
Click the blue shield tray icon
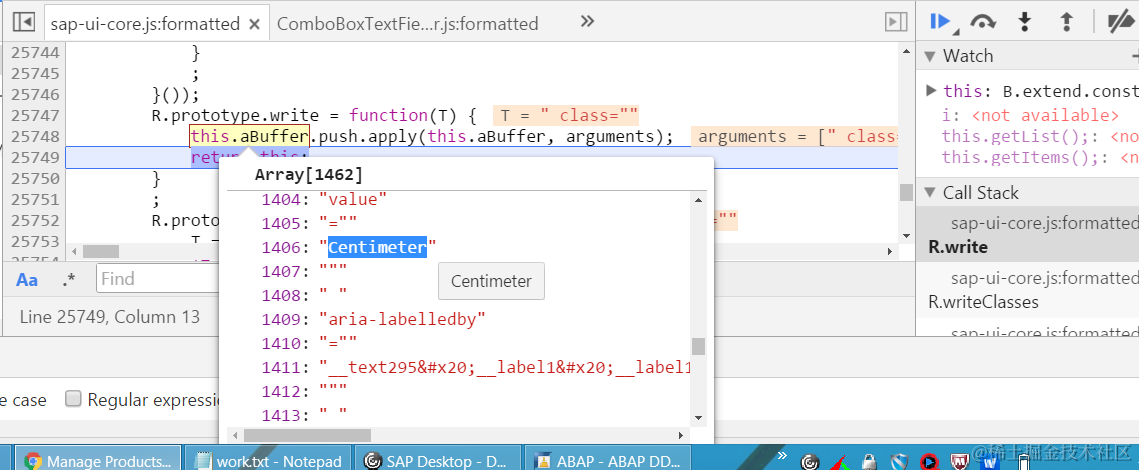click(899, 461)
